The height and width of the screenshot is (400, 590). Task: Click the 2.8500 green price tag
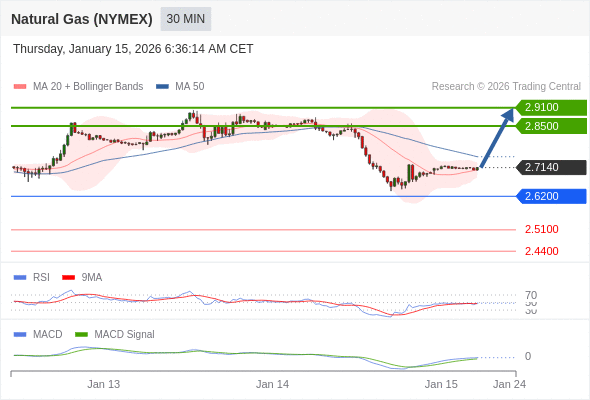coord(551,126)
